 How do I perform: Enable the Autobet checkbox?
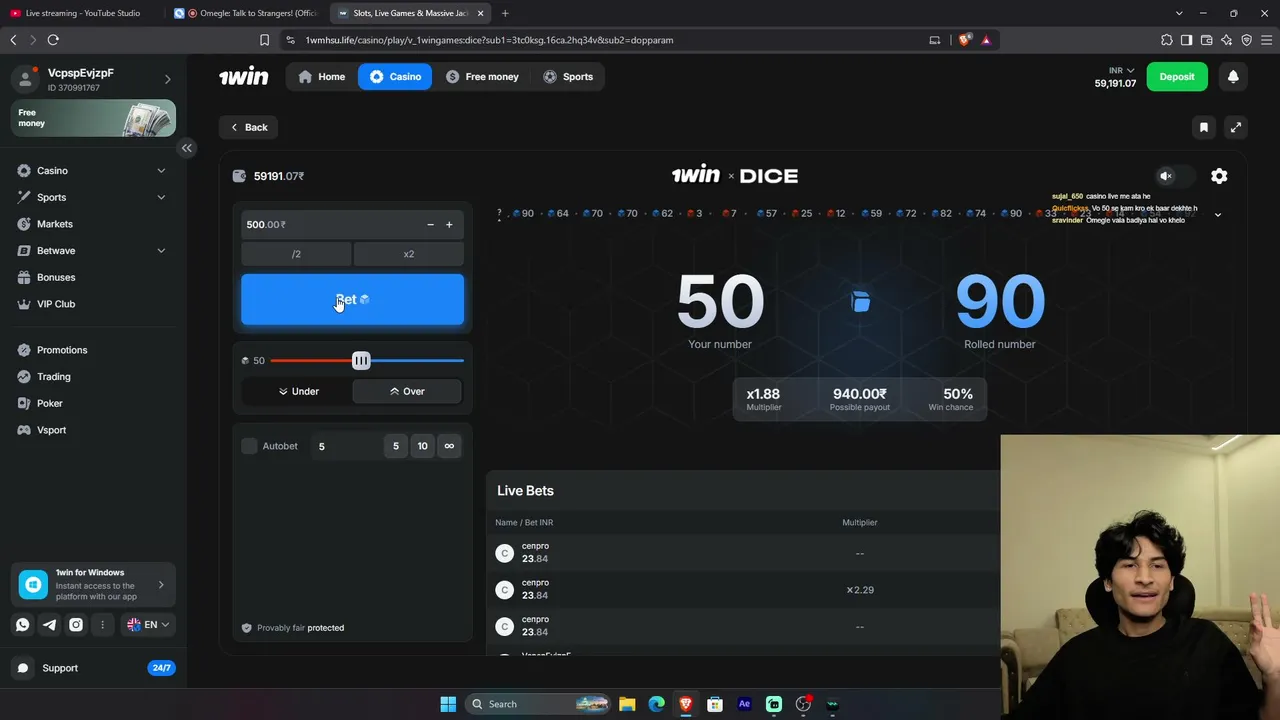[250, 446]
